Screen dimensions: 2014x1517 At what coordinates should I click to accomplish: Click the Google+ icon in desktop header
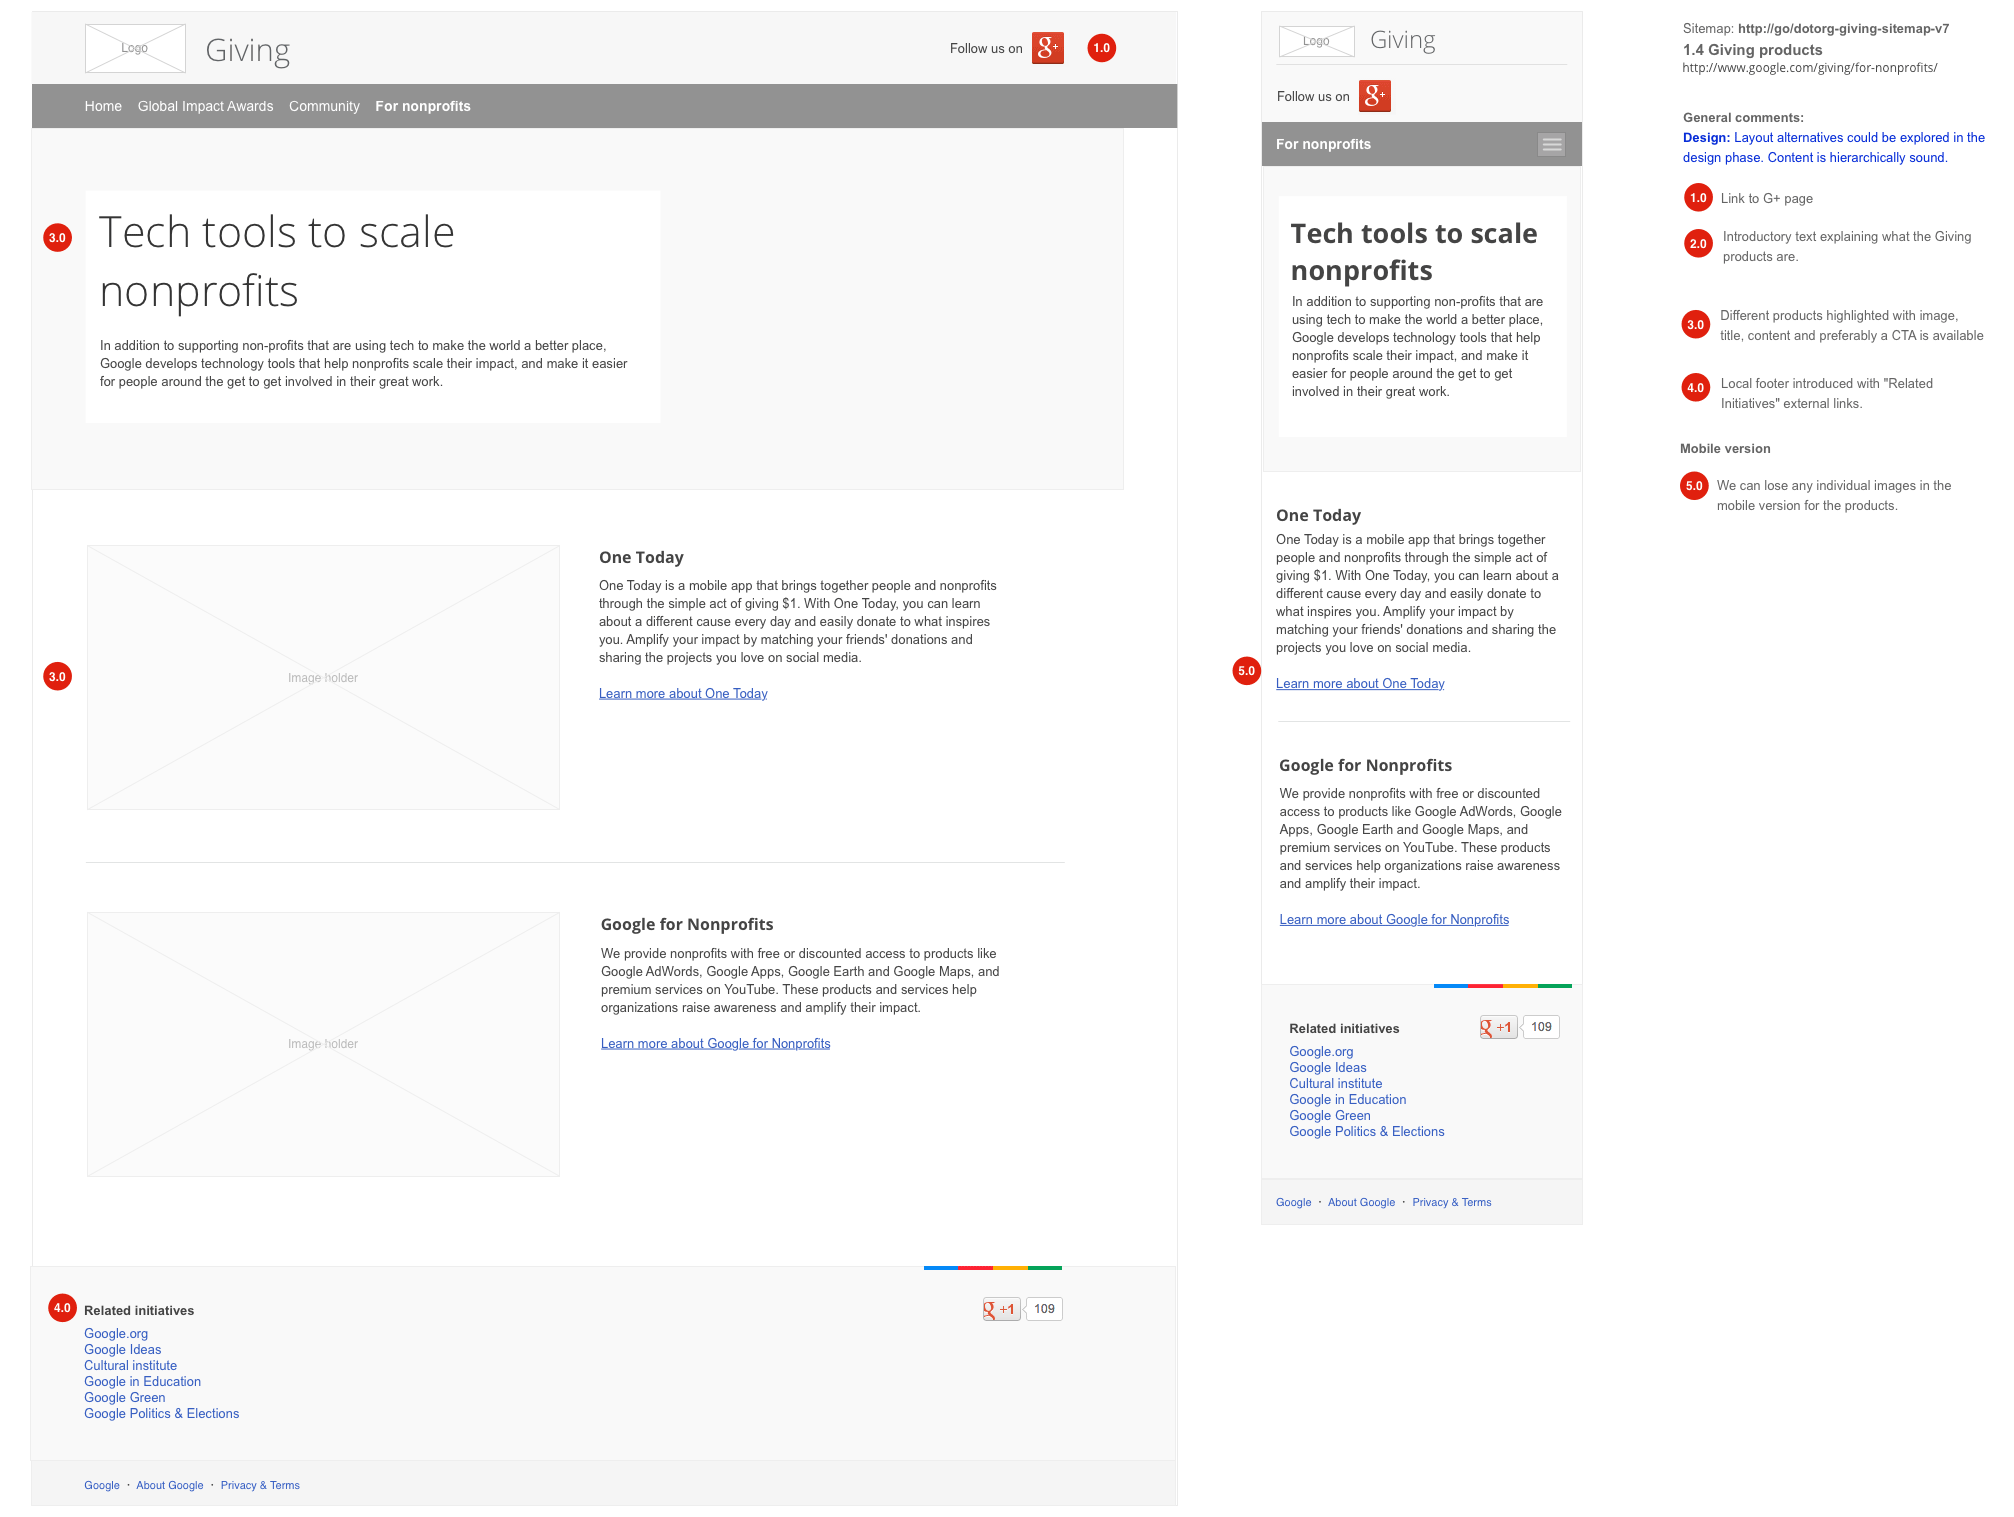(1047, 48)
